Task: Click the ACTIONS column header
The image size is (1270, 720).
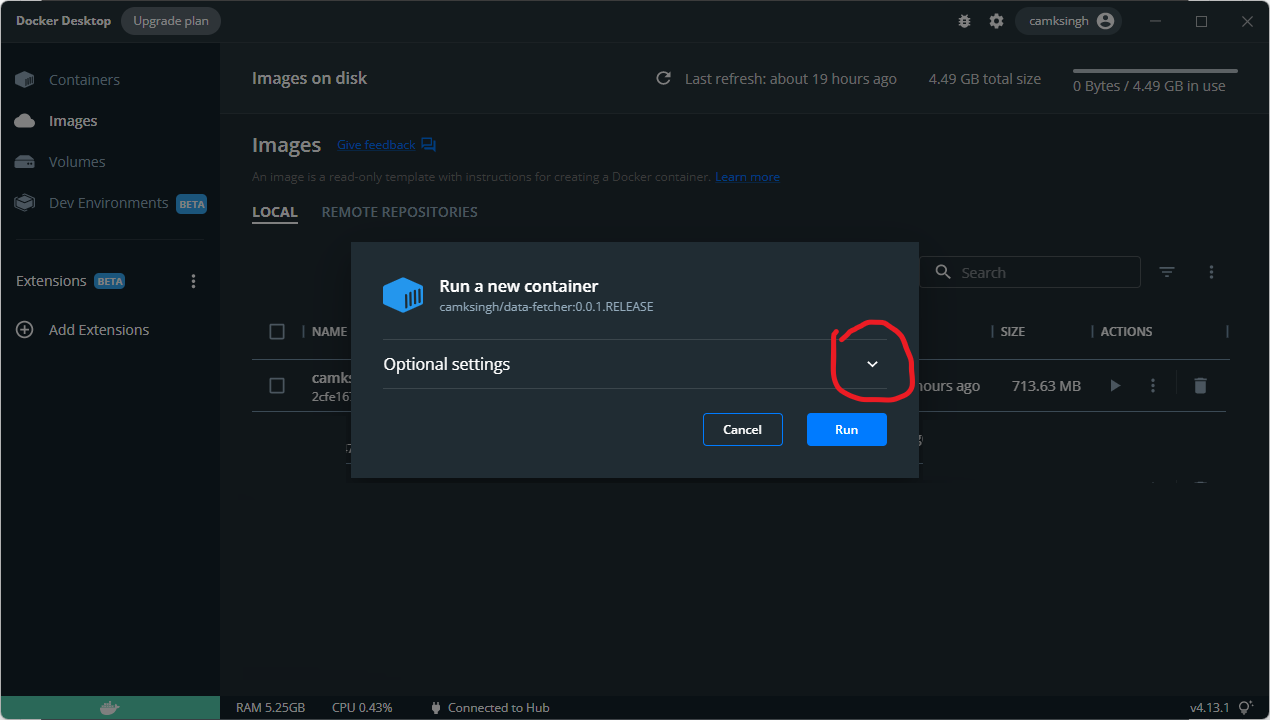Action: 1127,331
